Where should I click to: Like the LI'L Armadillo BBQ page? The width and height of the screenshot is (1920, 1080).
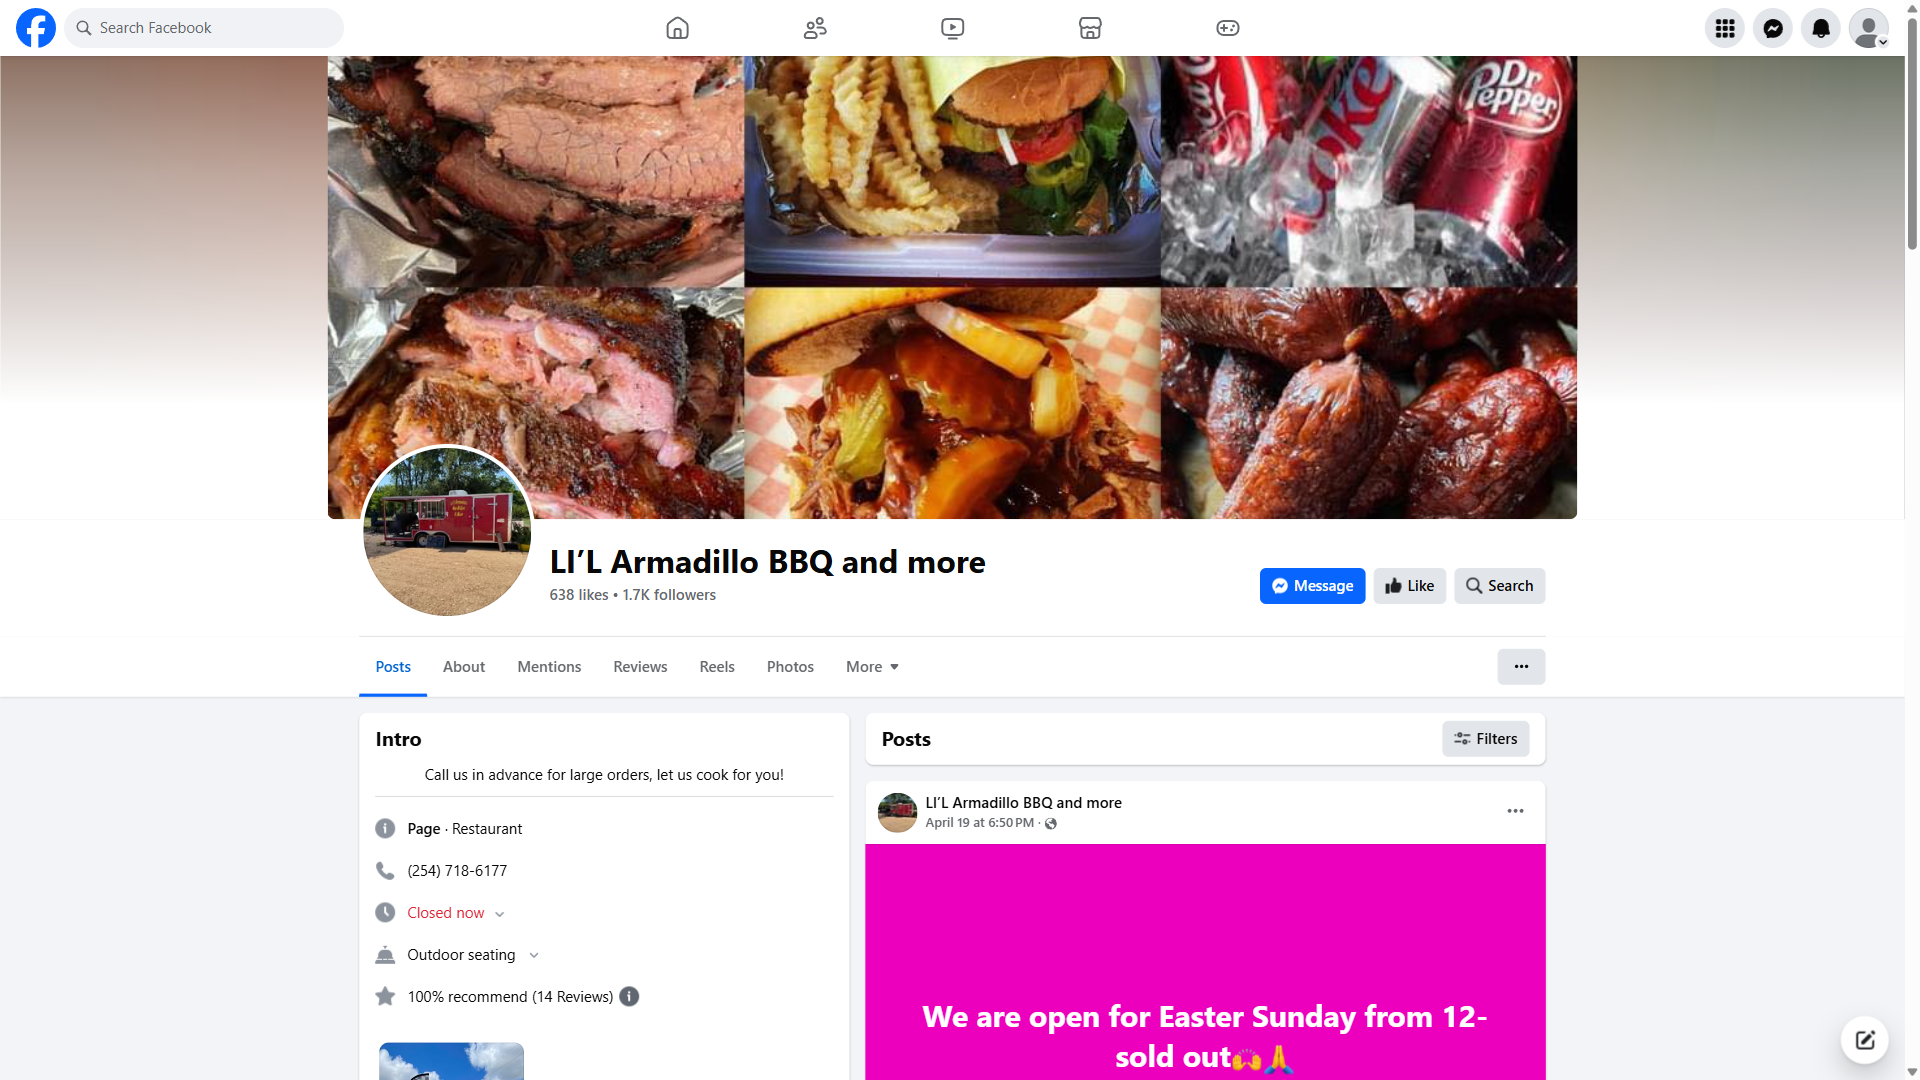(x=1410, y=586)
